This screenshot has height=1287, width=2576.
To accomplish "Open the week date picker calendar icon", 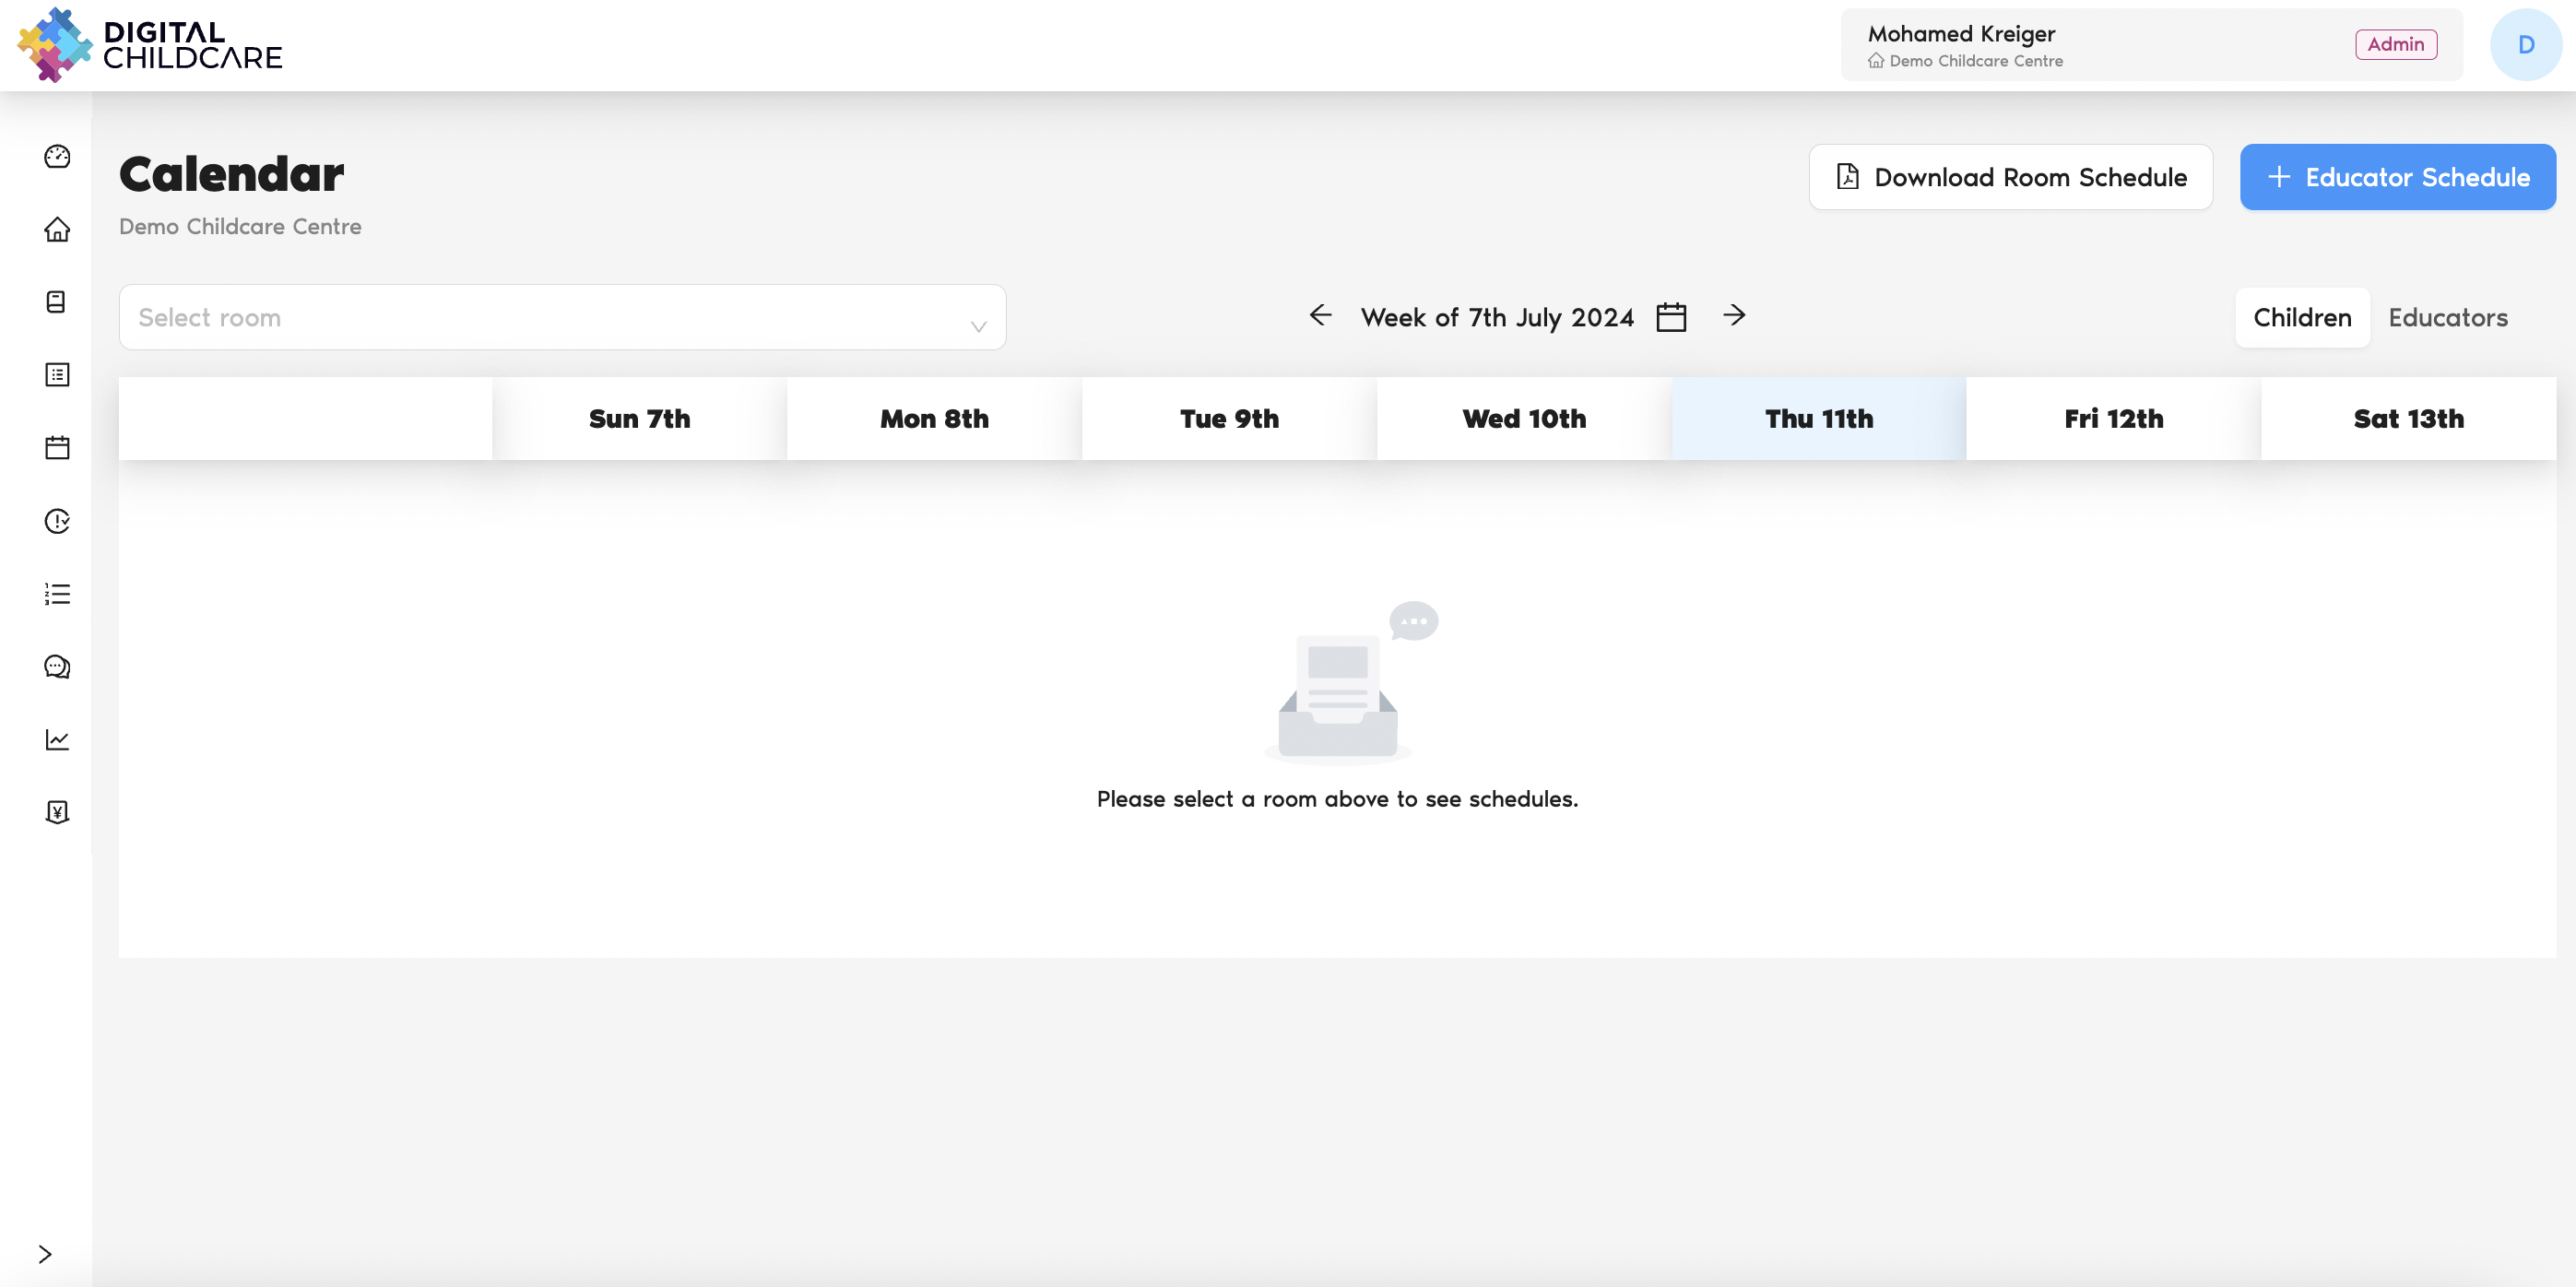I will [x=1671, y=317].
